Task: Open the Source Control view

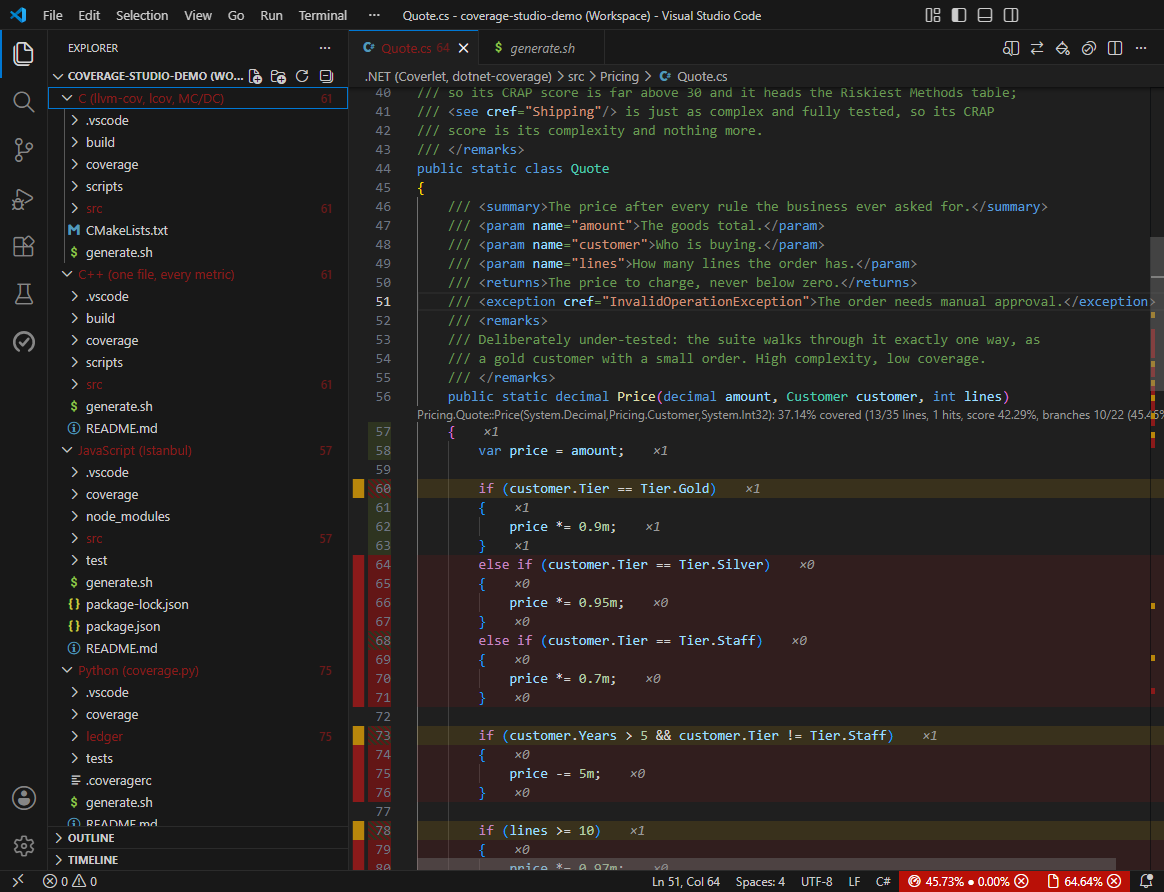Action: pyautogui.click(x=24, y=150)
